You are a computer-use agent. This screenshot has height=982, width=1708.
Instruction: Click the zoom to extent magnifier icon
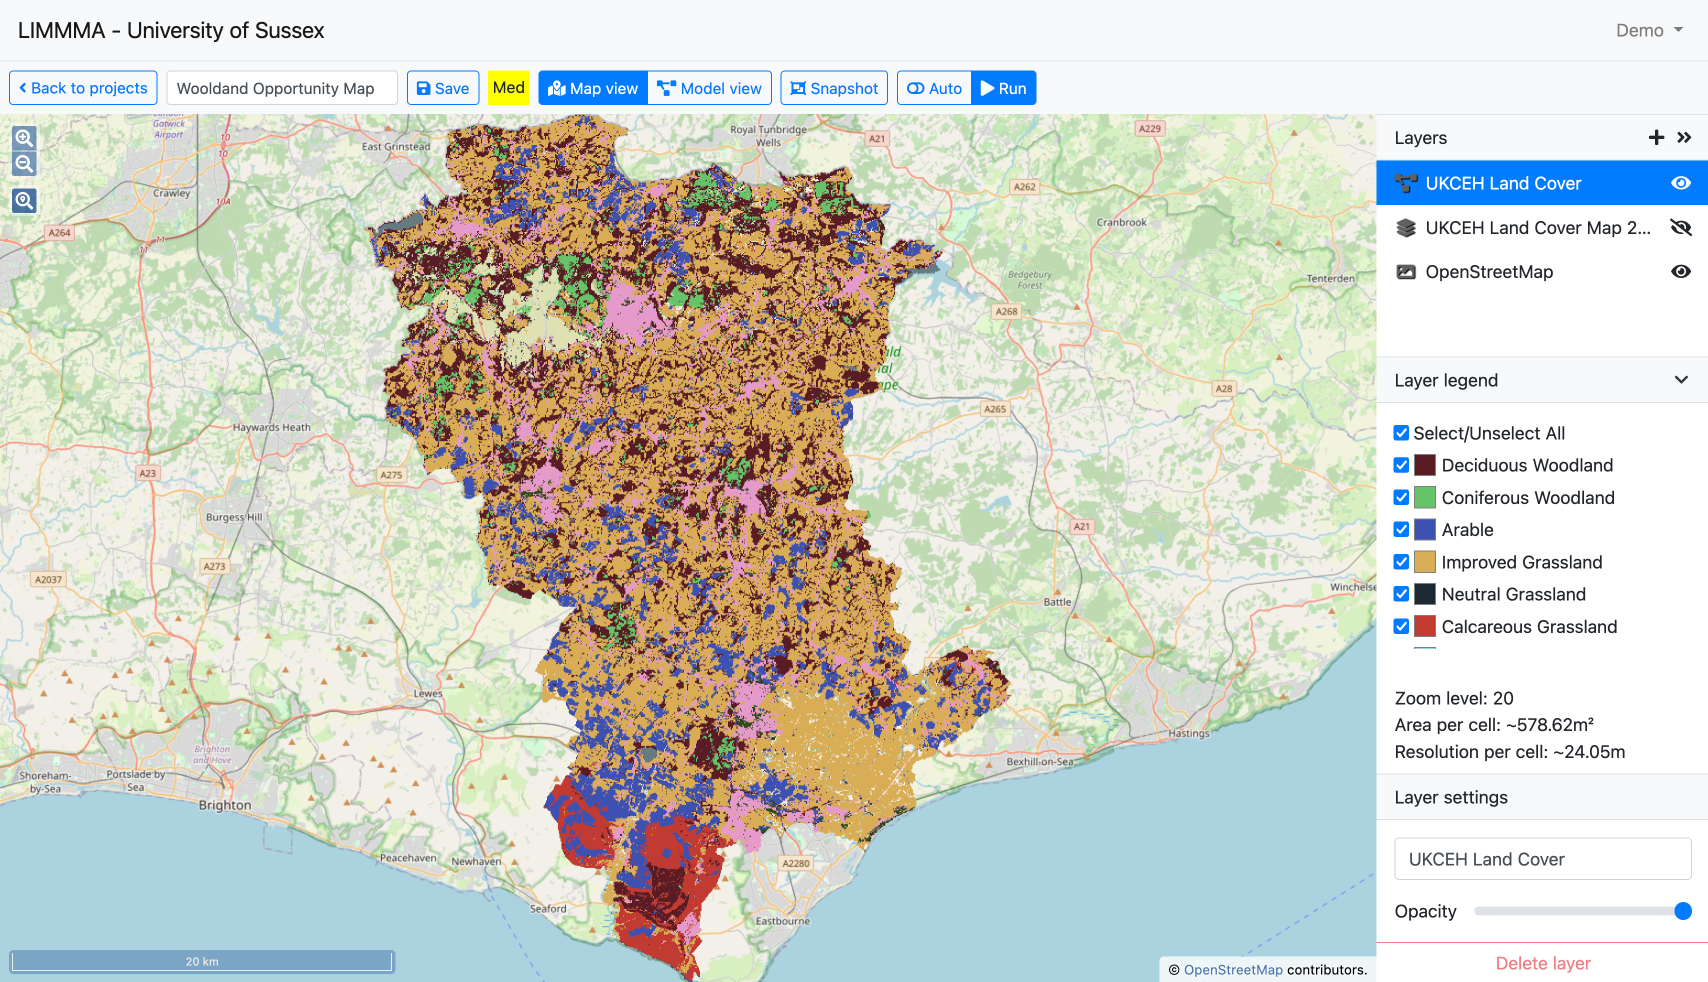24,201
